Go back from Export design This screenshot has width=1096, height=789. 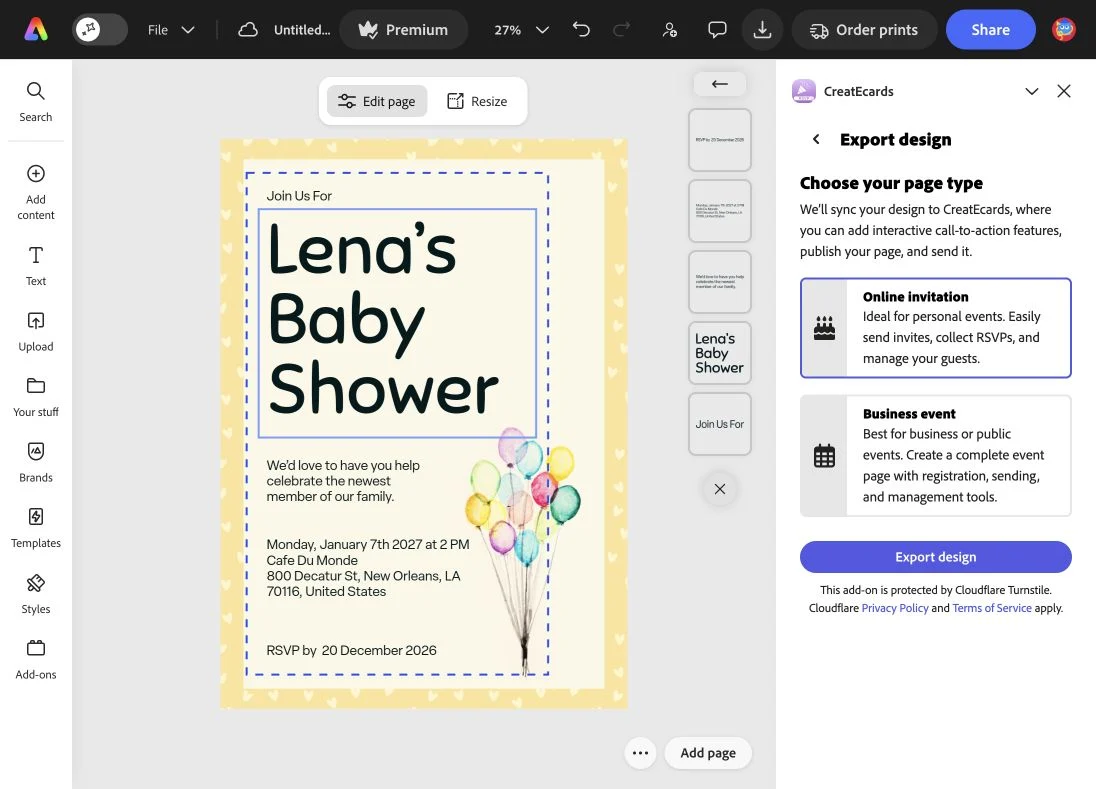816,139
